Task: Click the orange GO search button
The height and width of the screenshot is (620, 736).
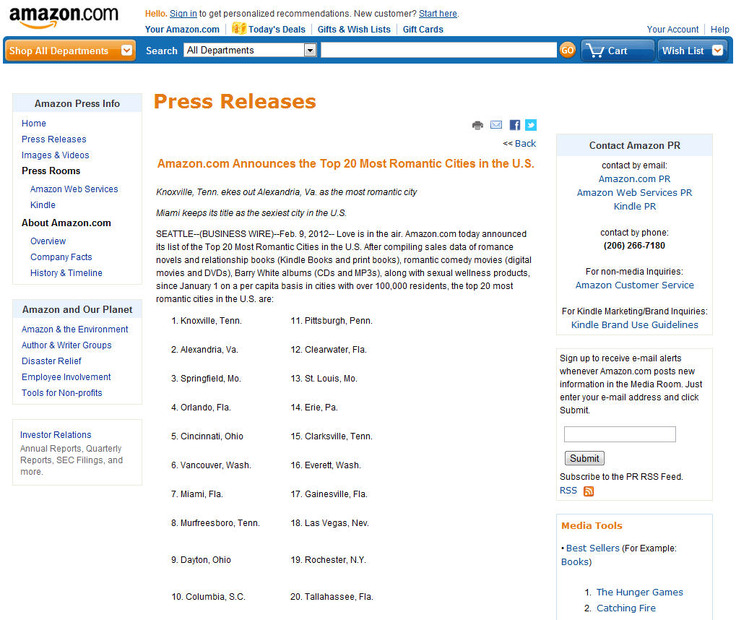Action: point(567,50)
